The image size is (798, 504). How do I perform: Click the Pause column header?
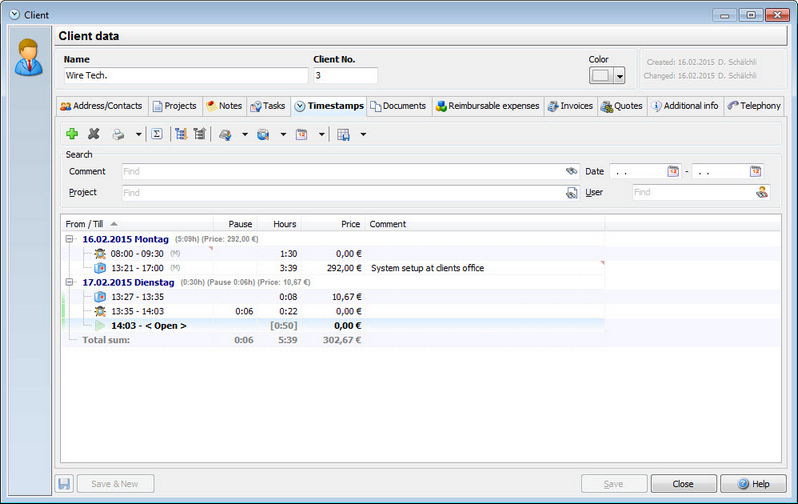(235, 224)
